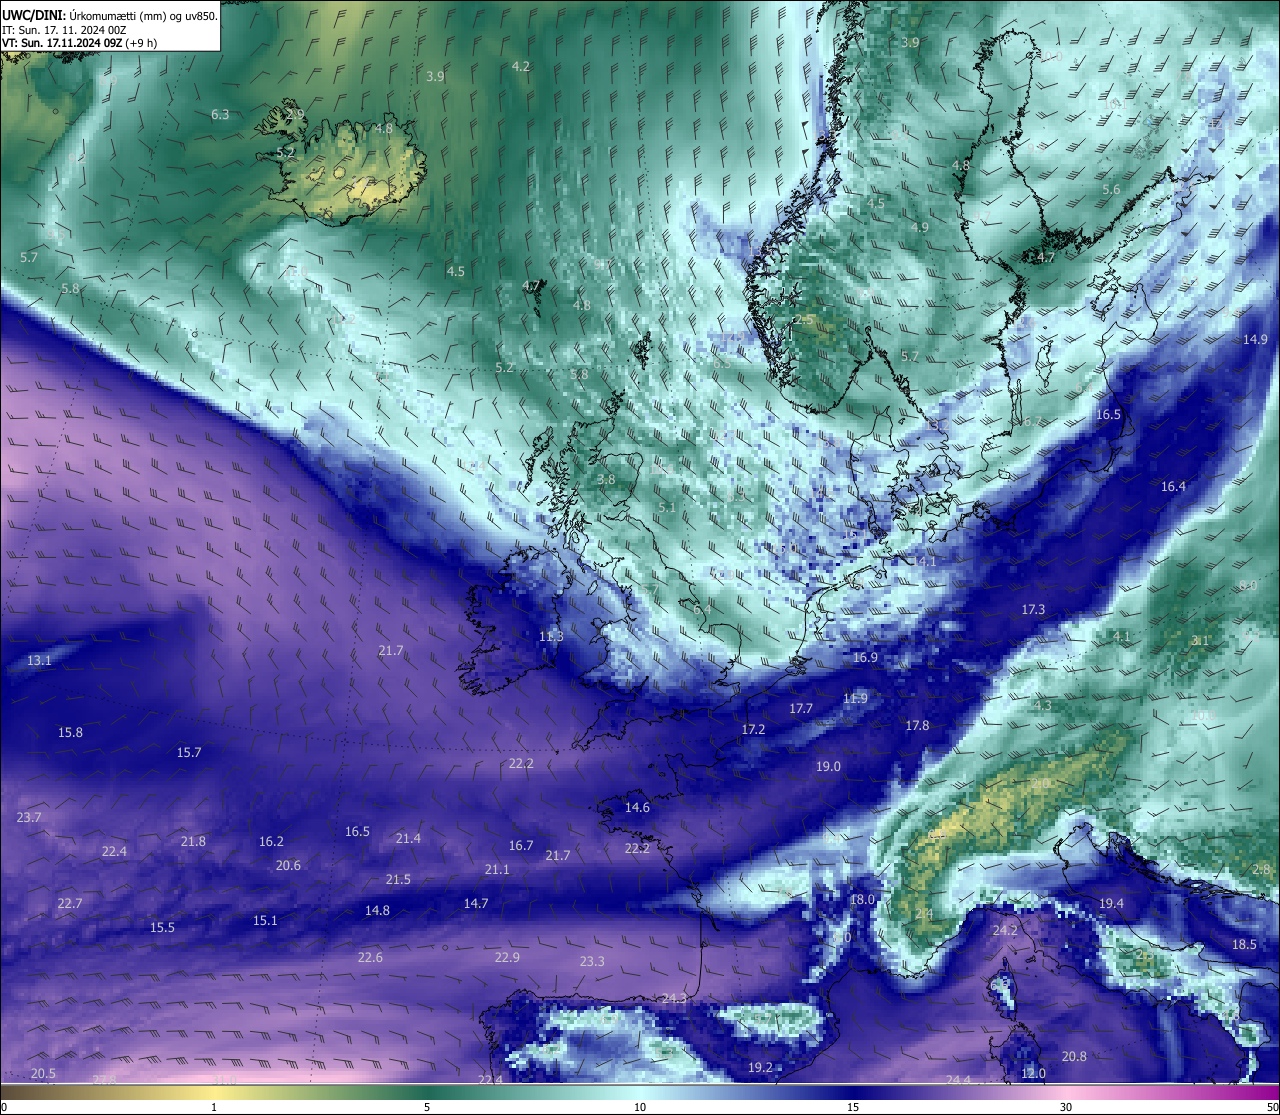Click the 17.3 value label
Viewport: 1280px width, 1115px height.
(1033, 610)
